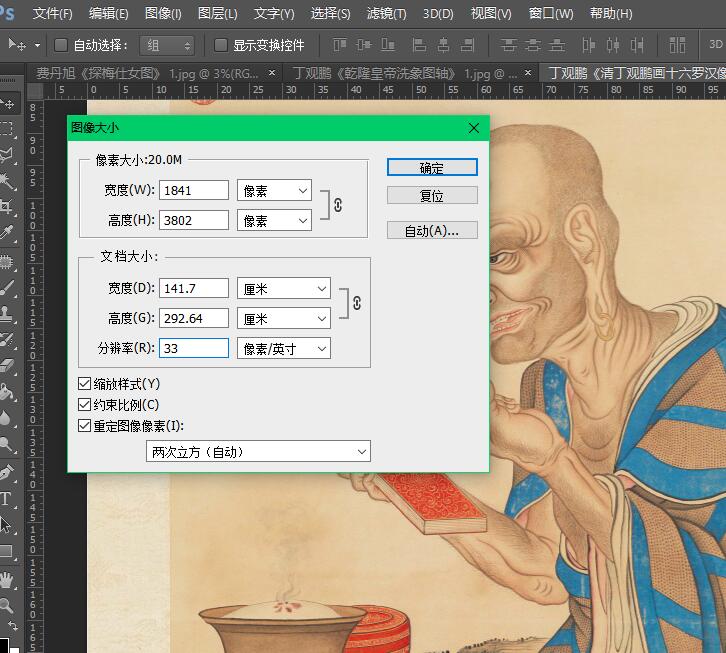This screenshot has height=653, width=726.
Task: Open the 图层(L) menu
Action: 218,13
